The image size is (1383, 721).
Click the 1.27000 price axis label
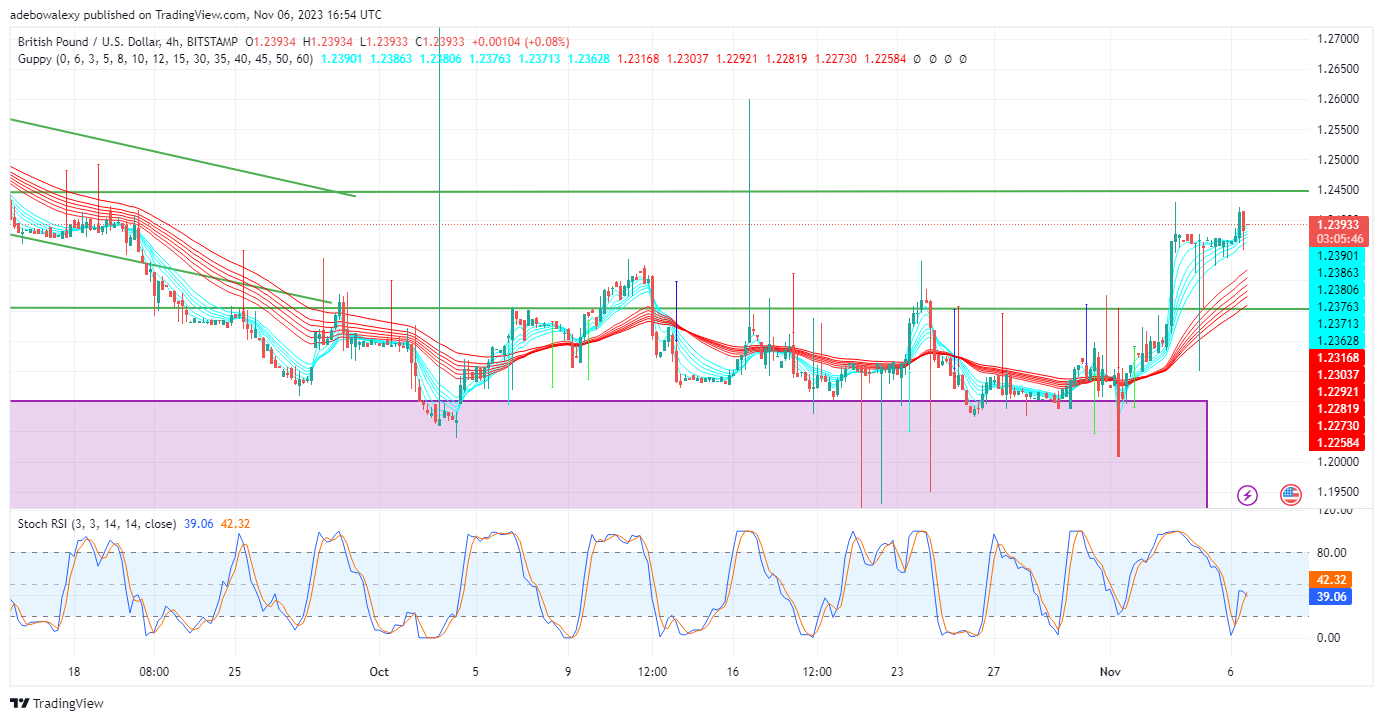pyautogui.click(x=1339, y=39)
